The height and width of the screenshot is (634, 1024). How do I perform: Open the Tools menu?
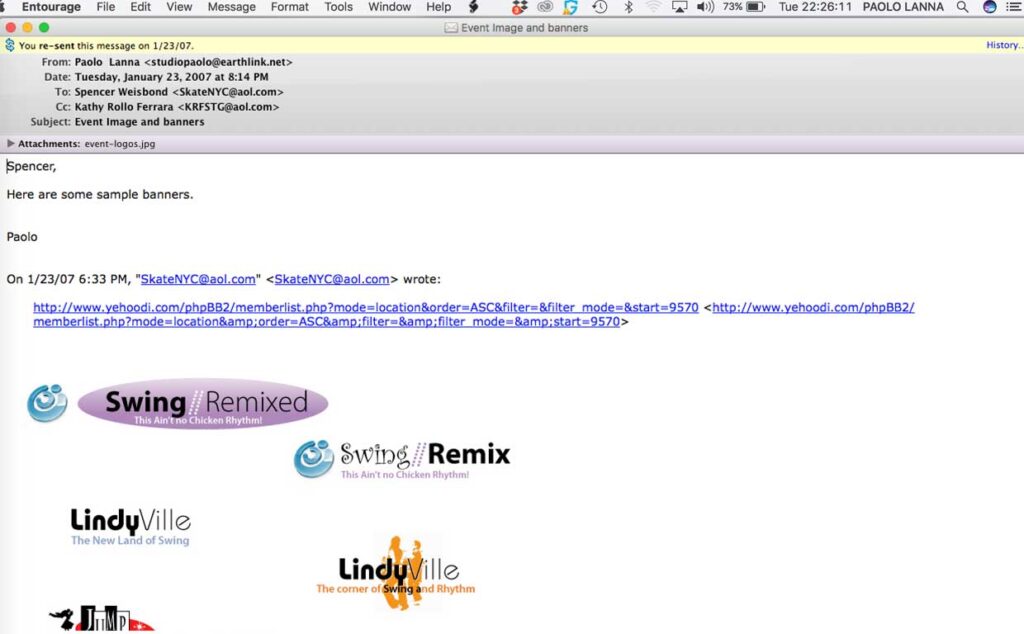[338, 7]
